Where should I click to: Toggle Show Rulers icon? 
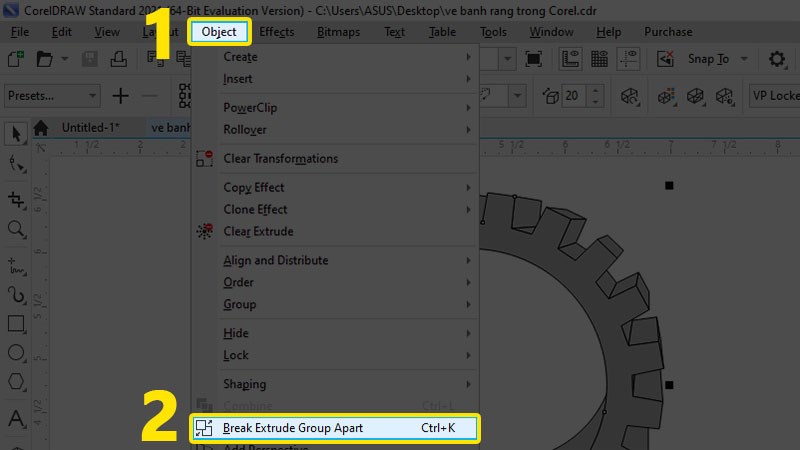(x=570, y=59)
